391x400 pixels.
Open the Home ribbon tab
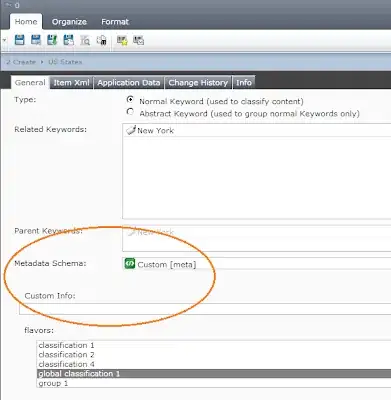coord(26,22)
